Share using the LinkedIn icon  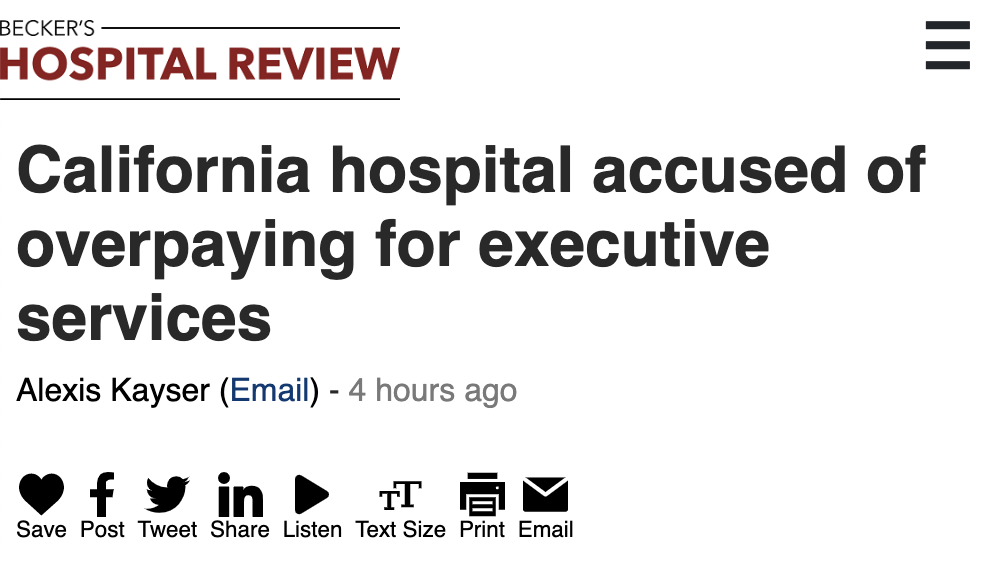[240, 494]
